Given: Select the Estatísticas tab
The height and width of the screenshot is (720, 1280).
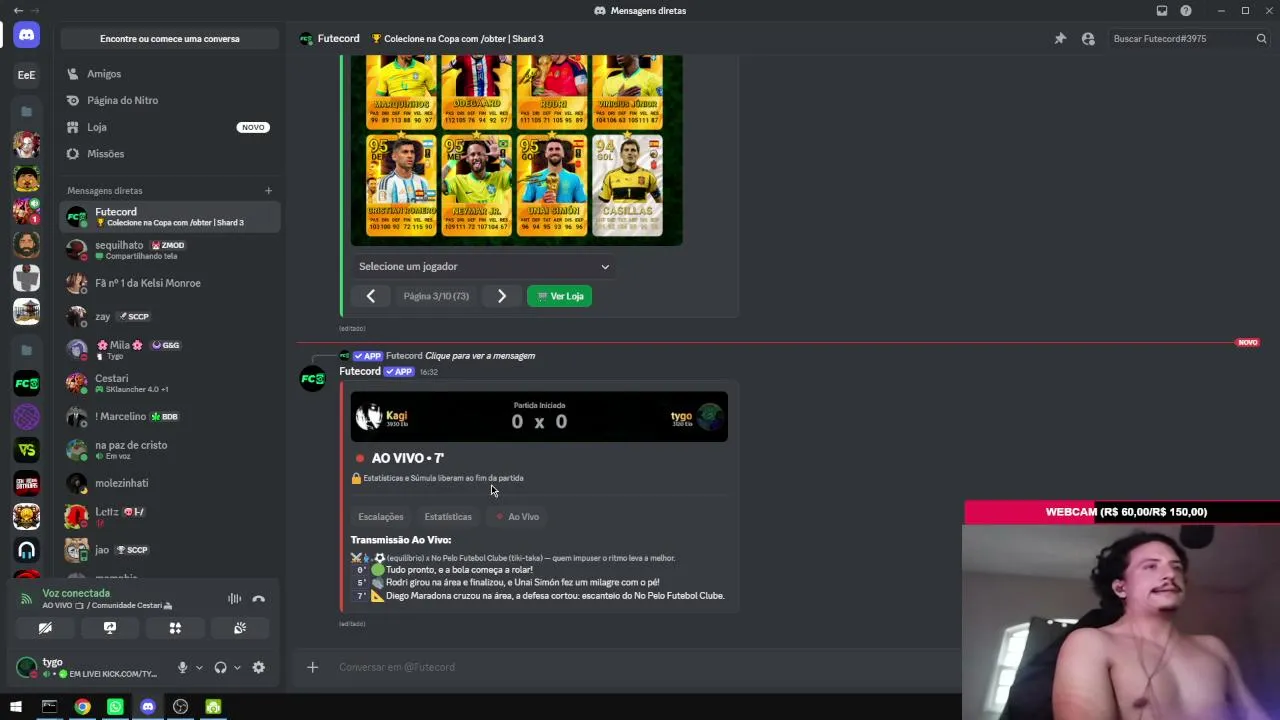Looking at the screenshot, I should pyautogui.click(x=448, y=517).
